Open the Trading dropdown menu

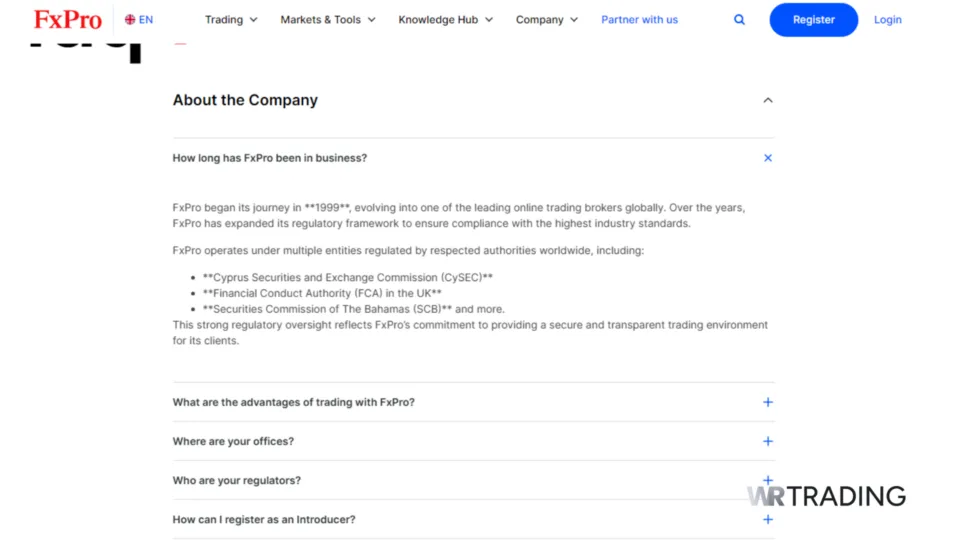click(231, 20)
